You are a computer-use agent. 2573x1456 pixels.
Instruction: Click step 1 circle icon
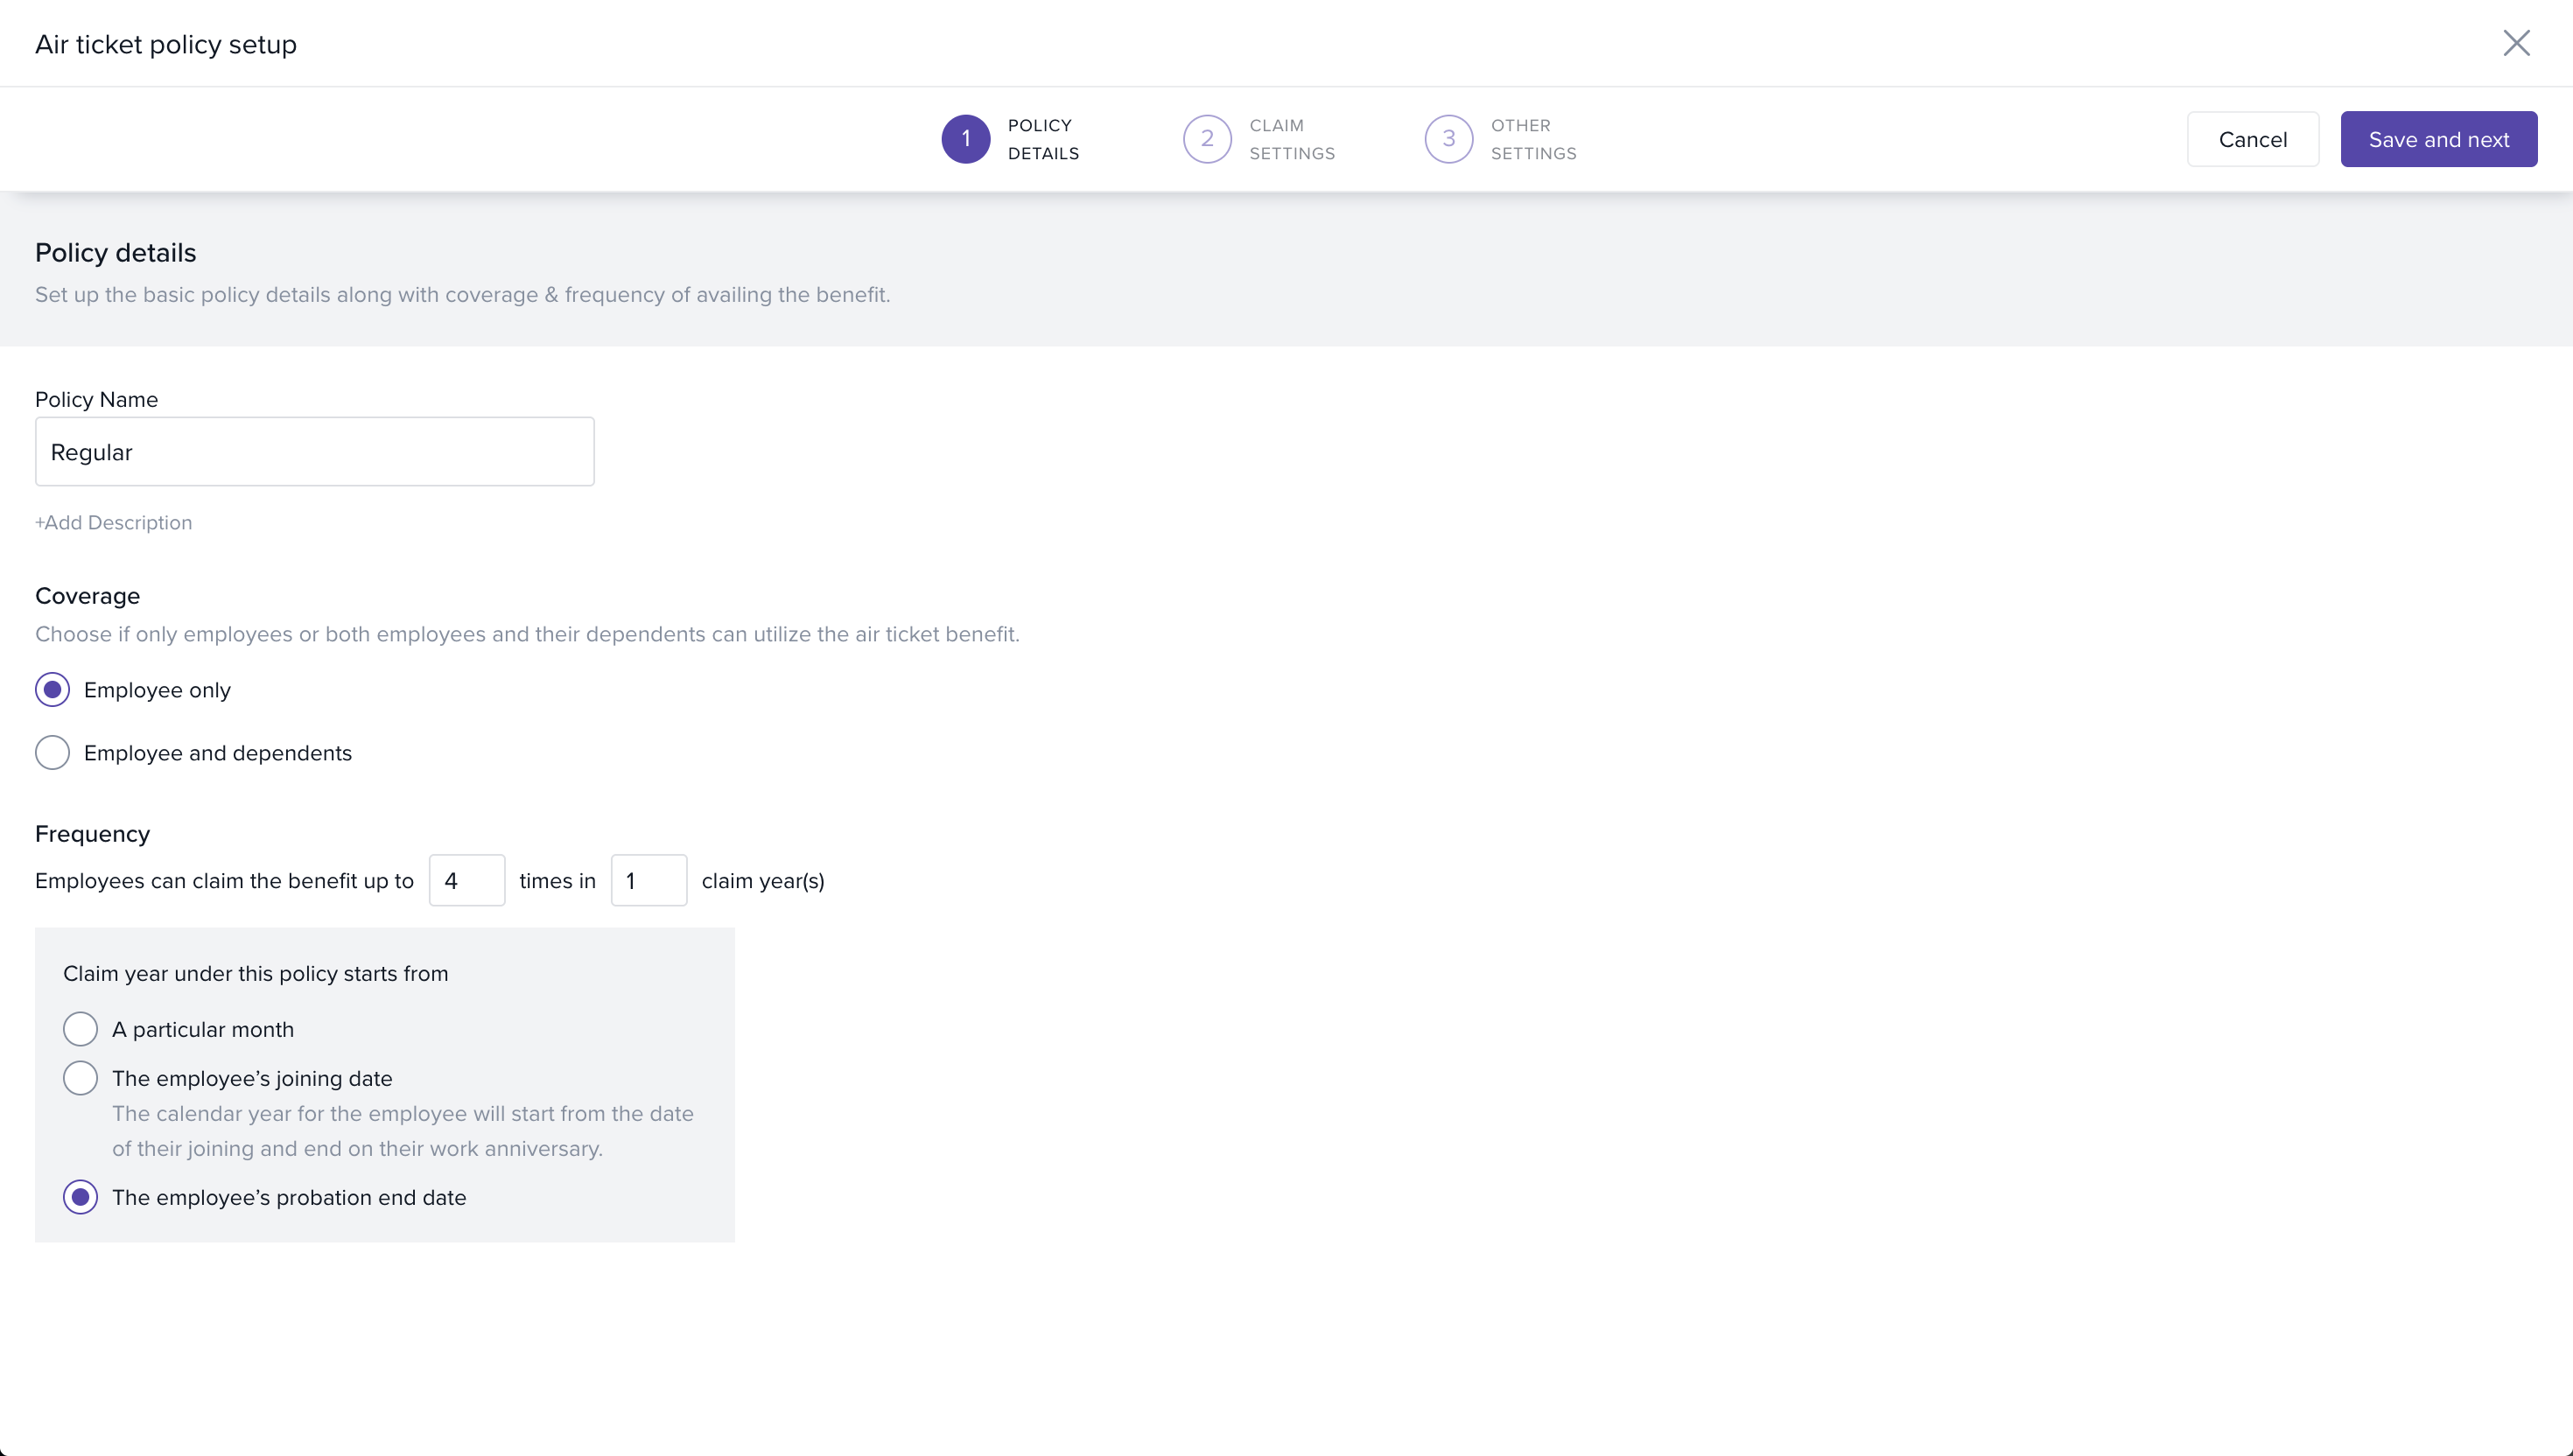point(965,139)
